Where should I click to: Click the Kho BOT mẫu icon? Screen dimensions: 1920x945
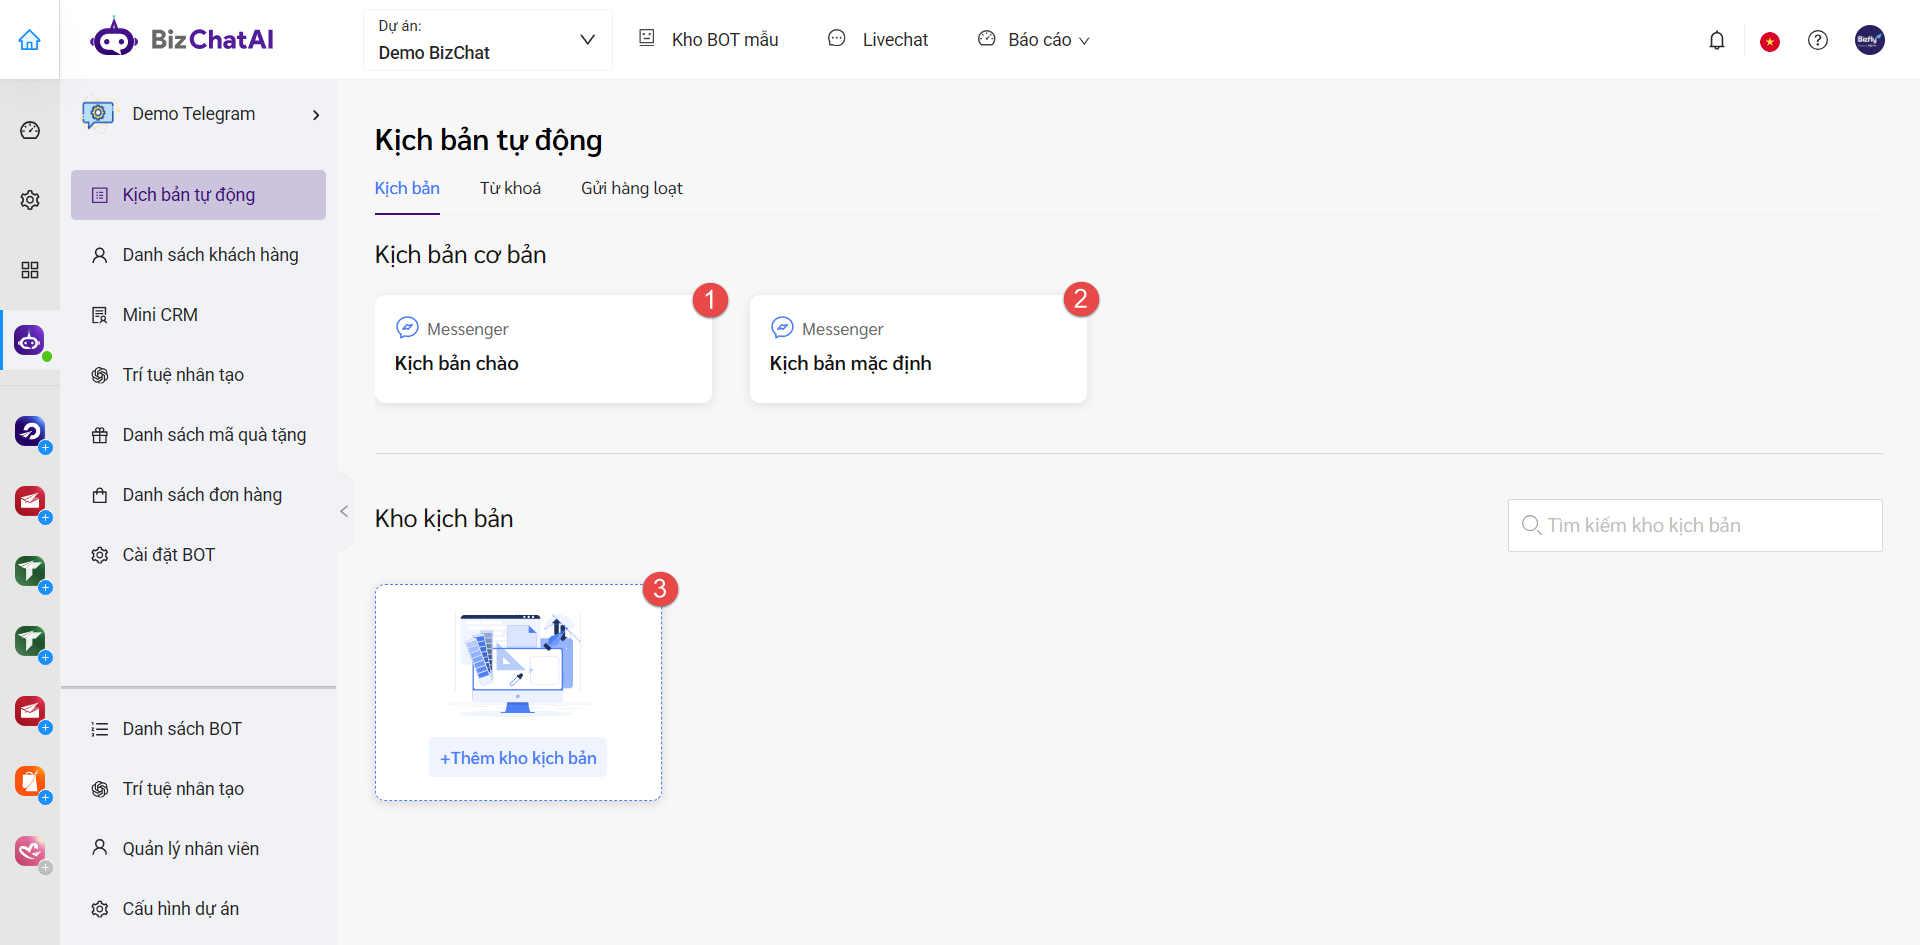pos(647,38)
